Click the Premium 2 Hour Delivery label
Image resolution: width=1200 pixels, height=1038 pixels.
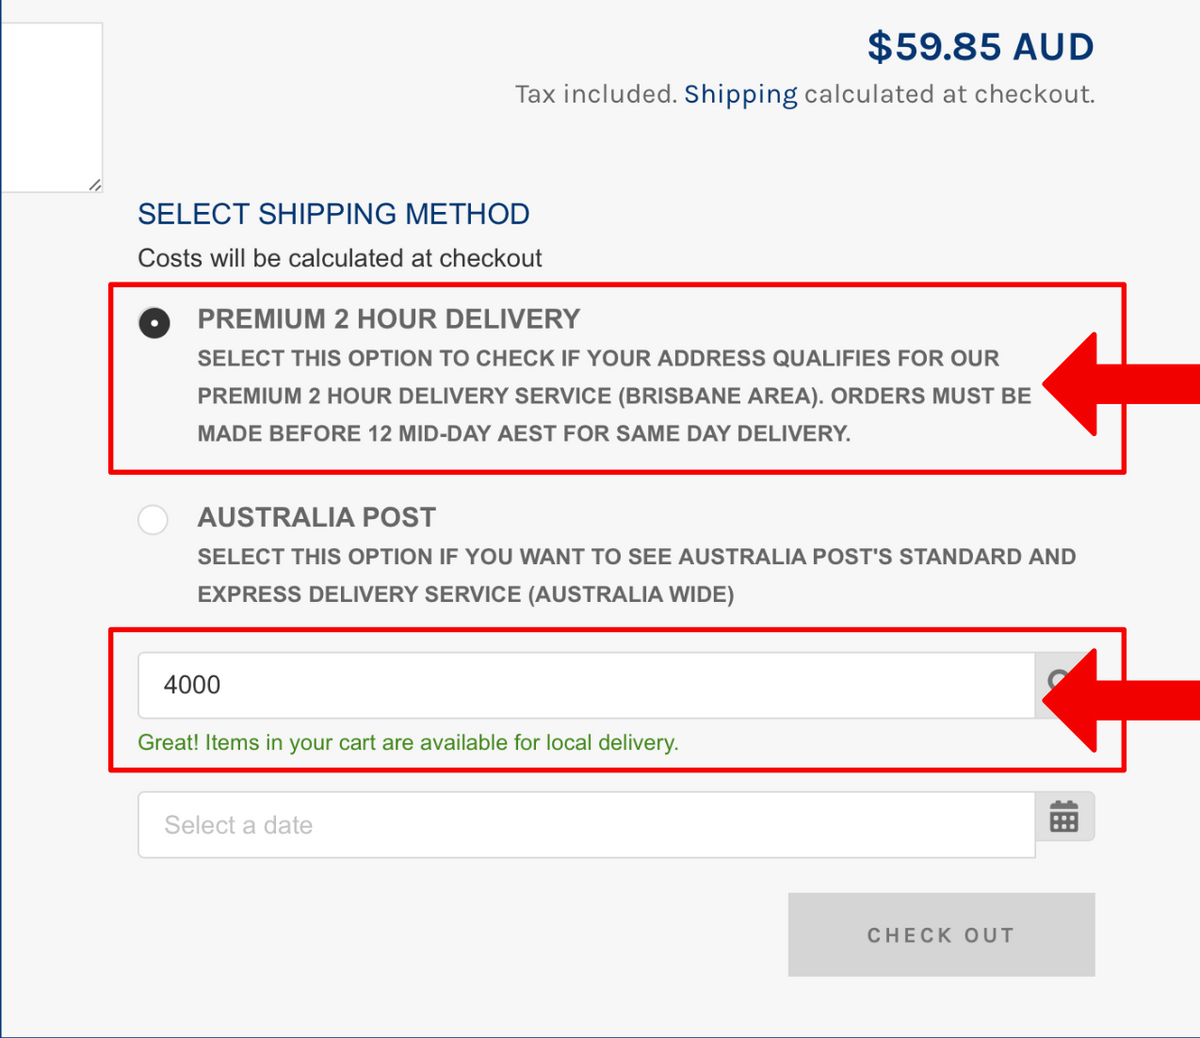pyautogui.click(x=388, y=319)
